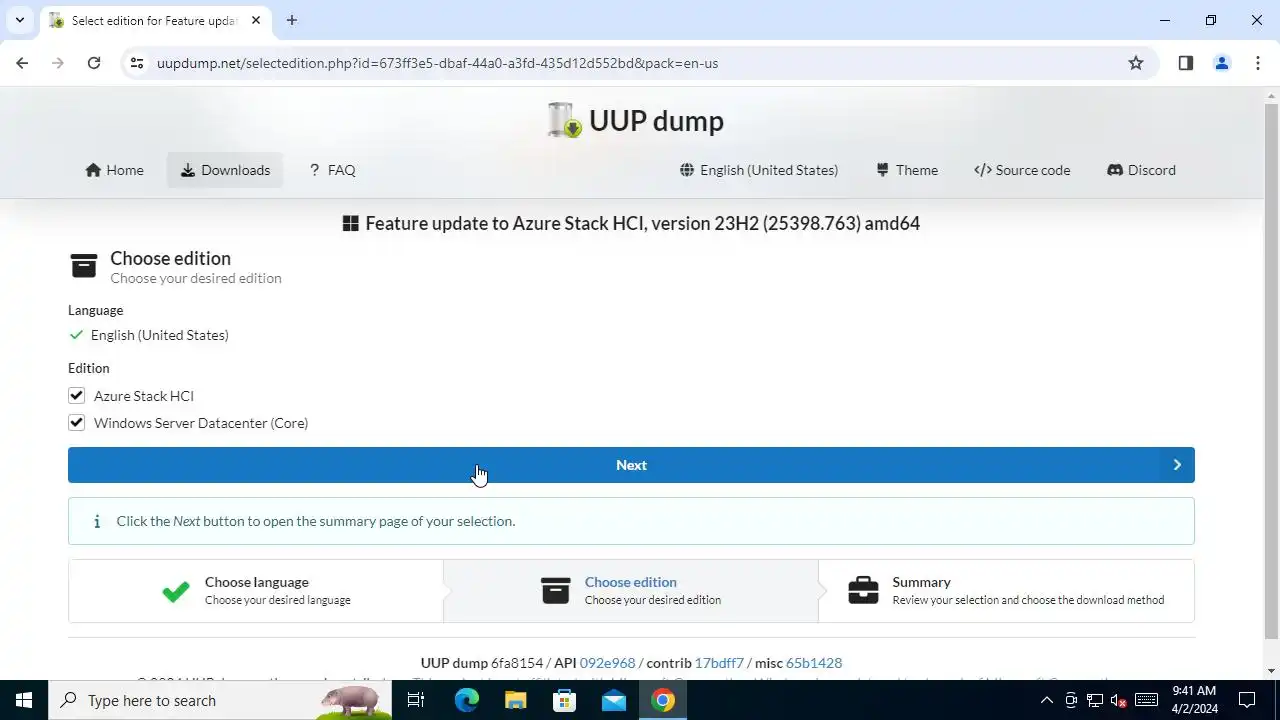View site information icon in address bar
This screenshot has width=1280, height=720.
[137, 63]
